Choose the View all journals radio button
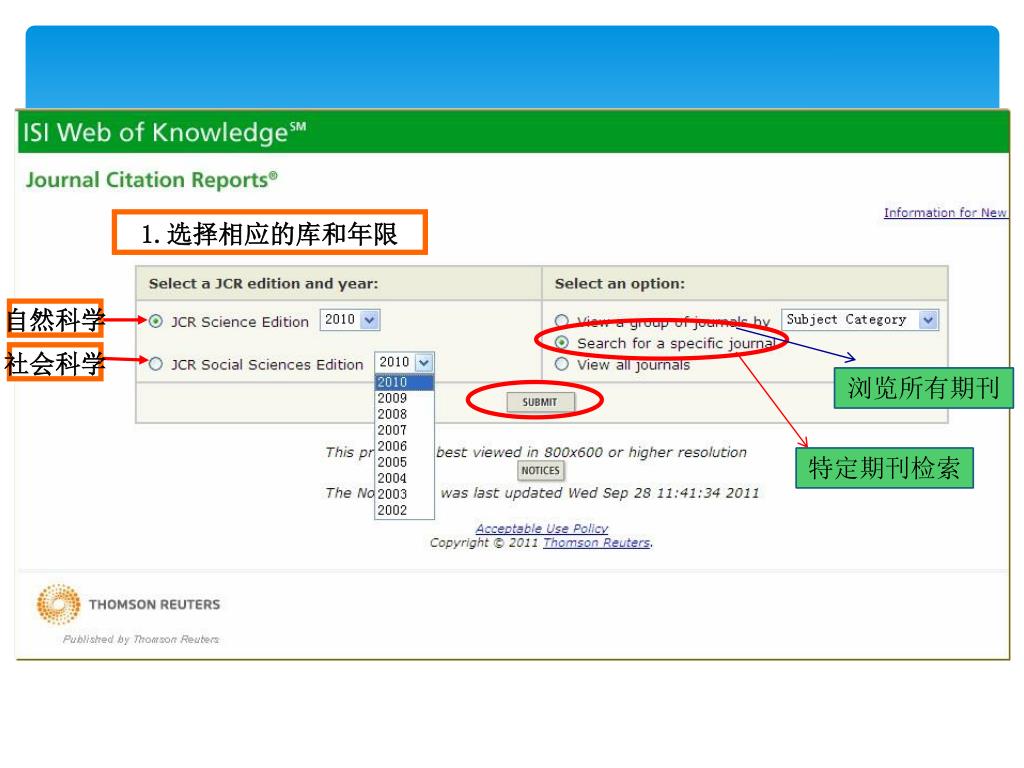This screenshot has height=768, width=1024. 562,364
